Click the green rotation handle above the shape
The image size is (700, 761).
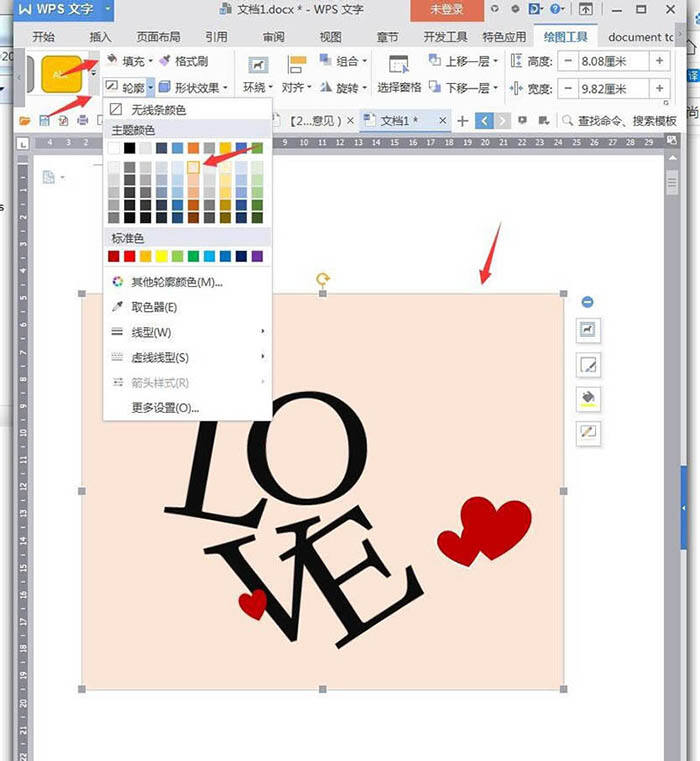(322, 280)
